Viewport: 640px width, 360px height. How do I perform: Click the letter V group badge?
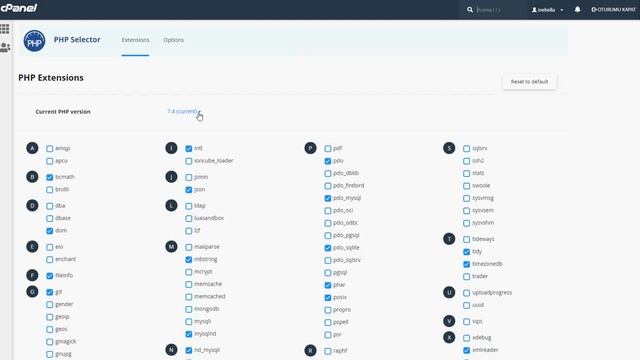449,321
